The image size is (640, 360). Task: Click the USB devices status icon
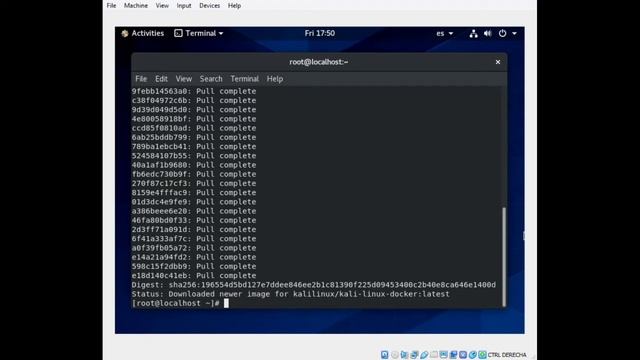(424, 355)
